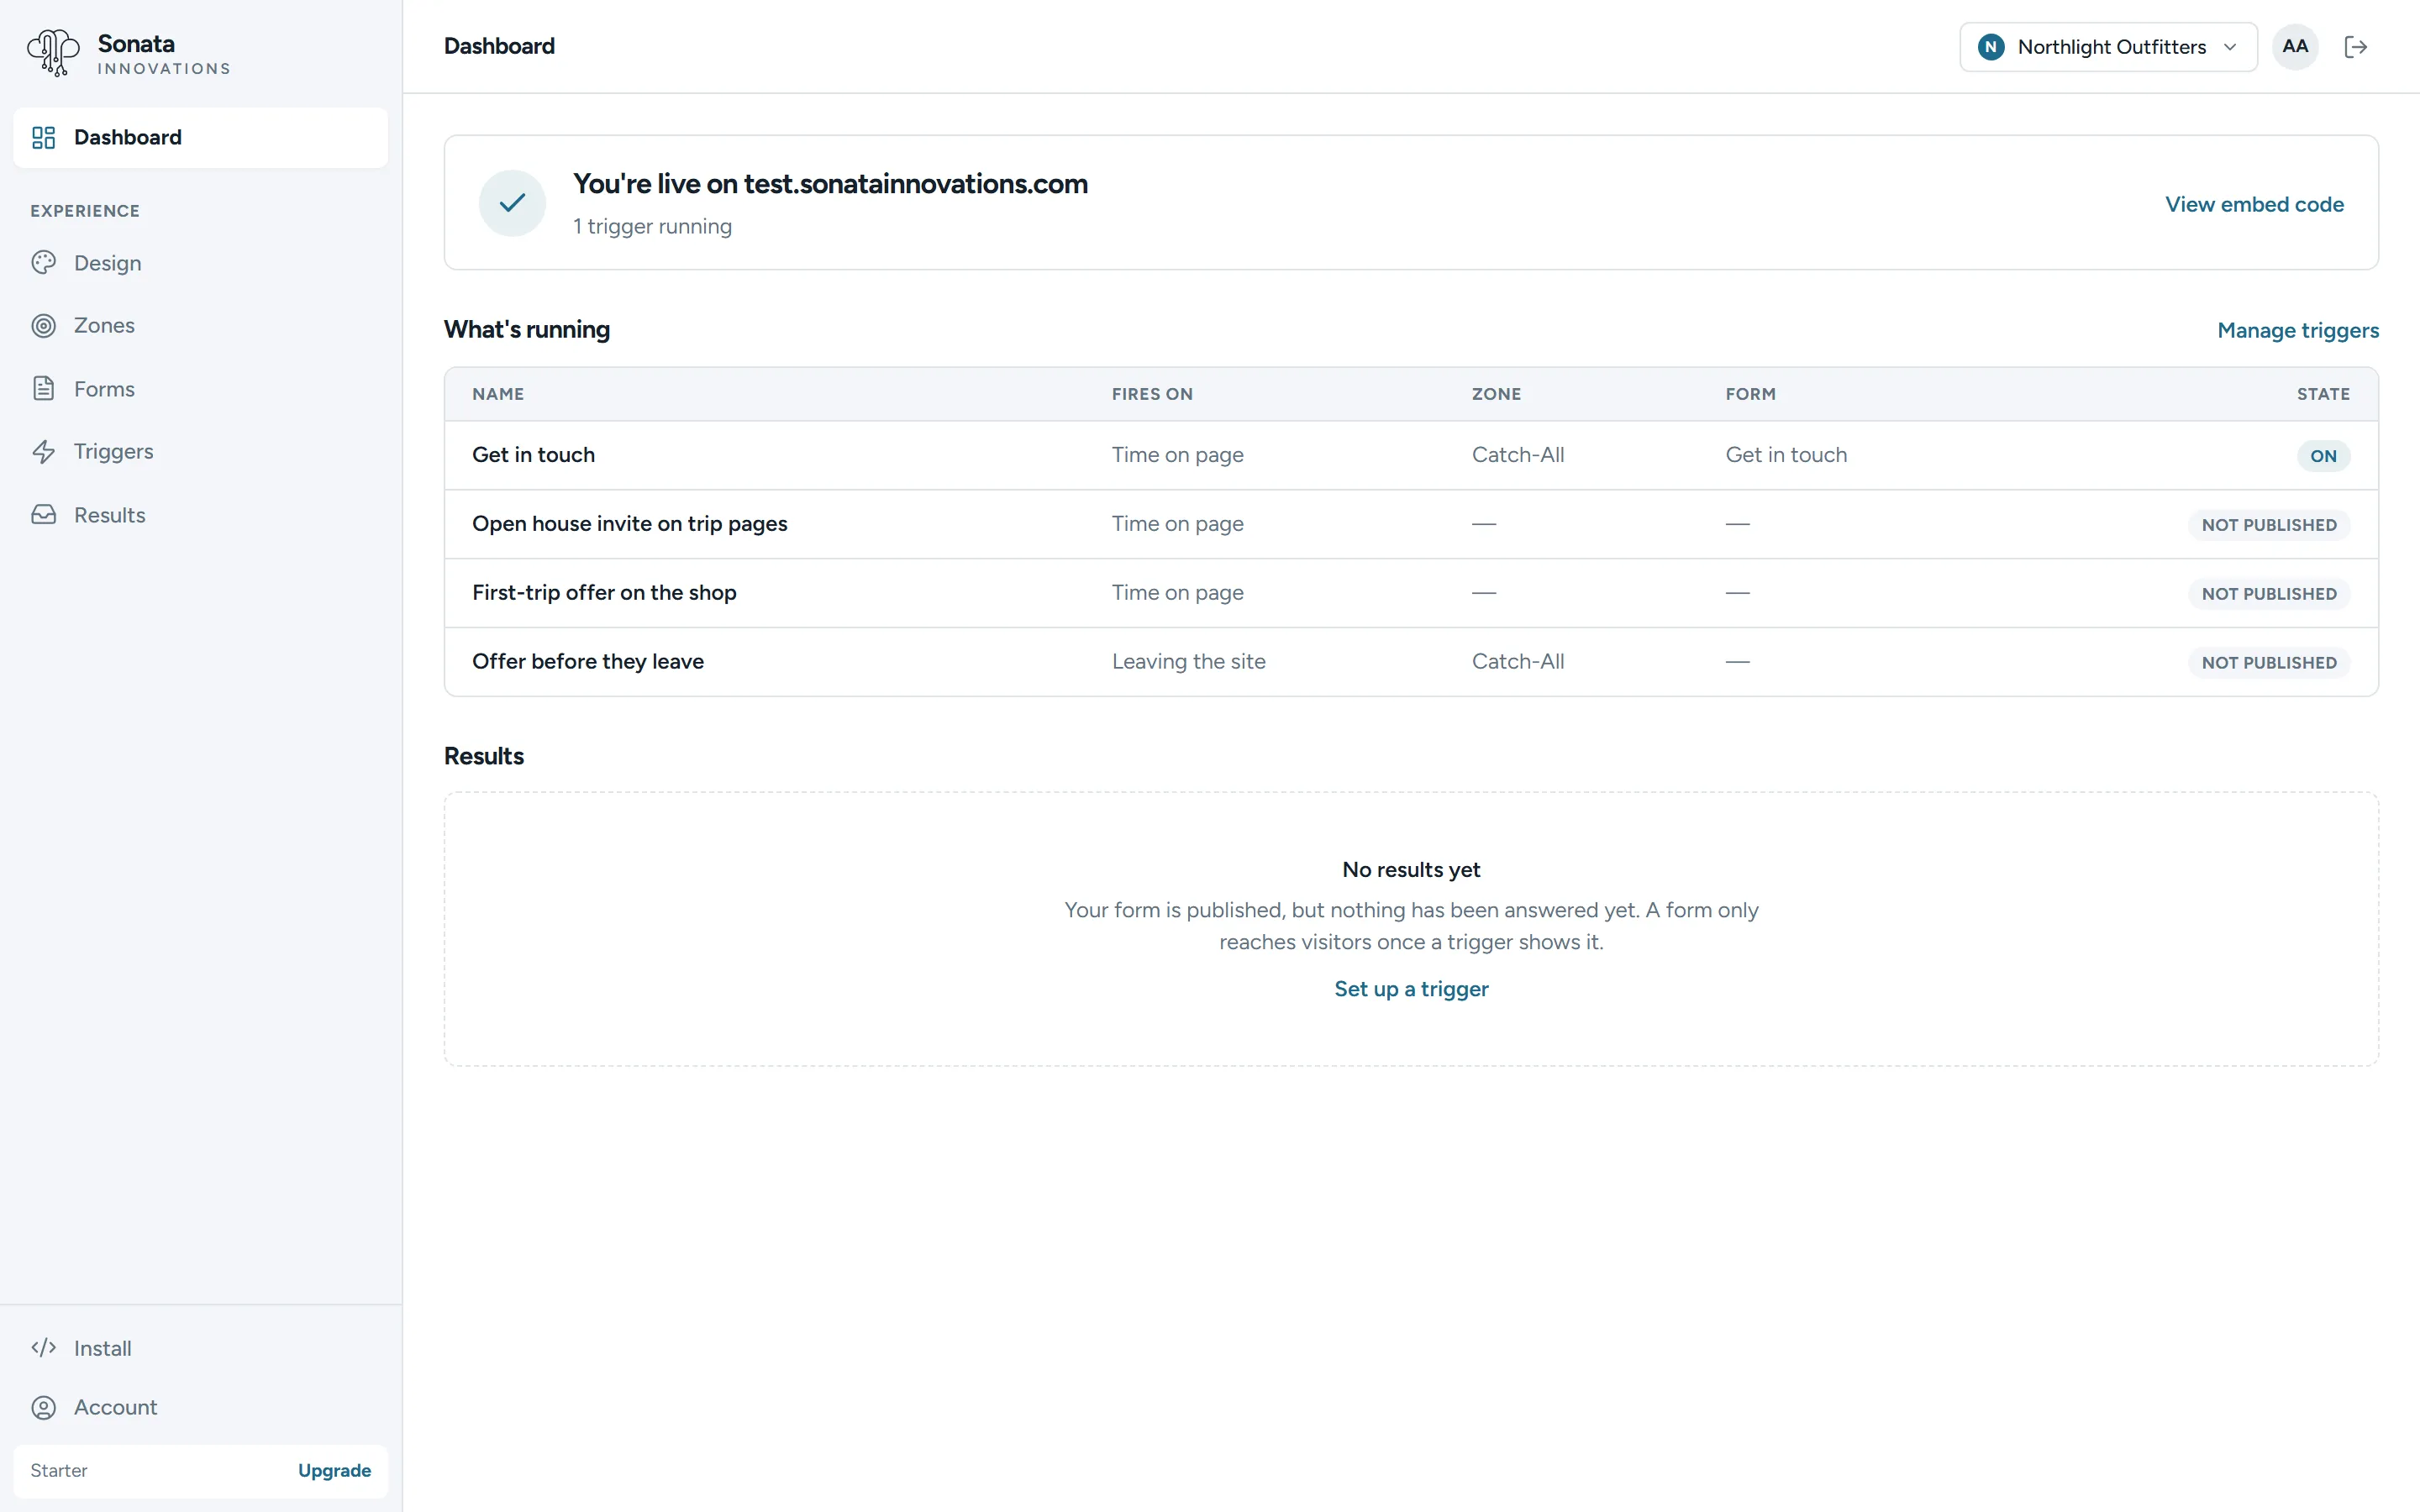Click the Triggers lightning bolt icon

pyautogui.click(x=44, y=452)
